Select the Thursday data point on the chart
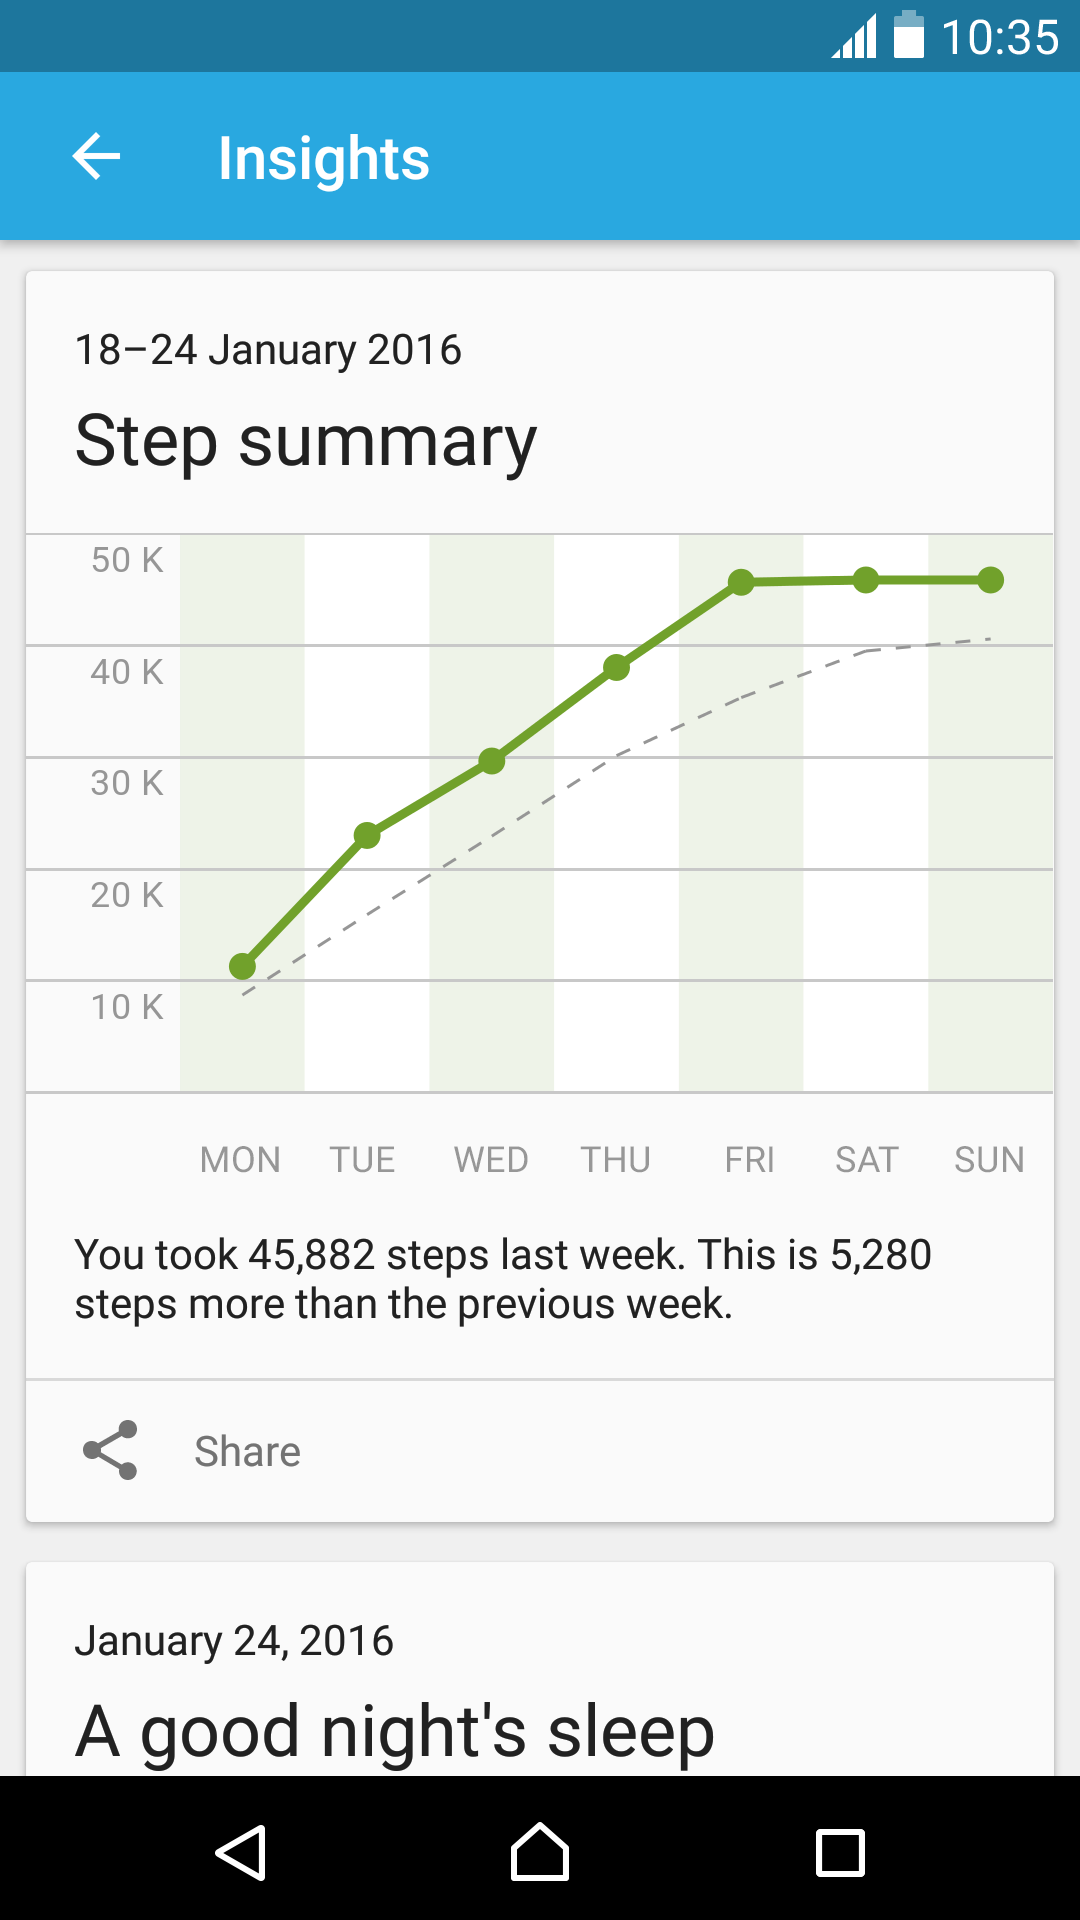Image resolution: width=1080 pixels, height=1920 pixels. coord(616,668)
